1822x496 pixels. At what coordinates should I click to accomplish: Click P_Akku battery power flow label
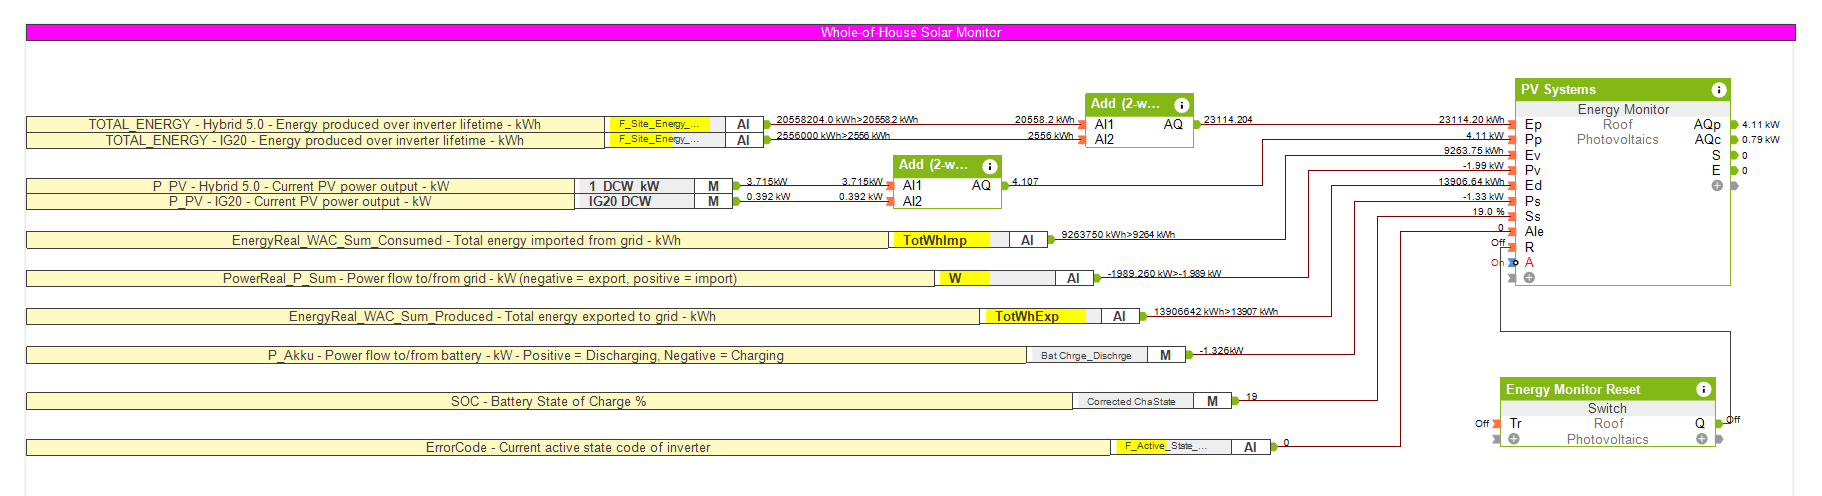526,355
